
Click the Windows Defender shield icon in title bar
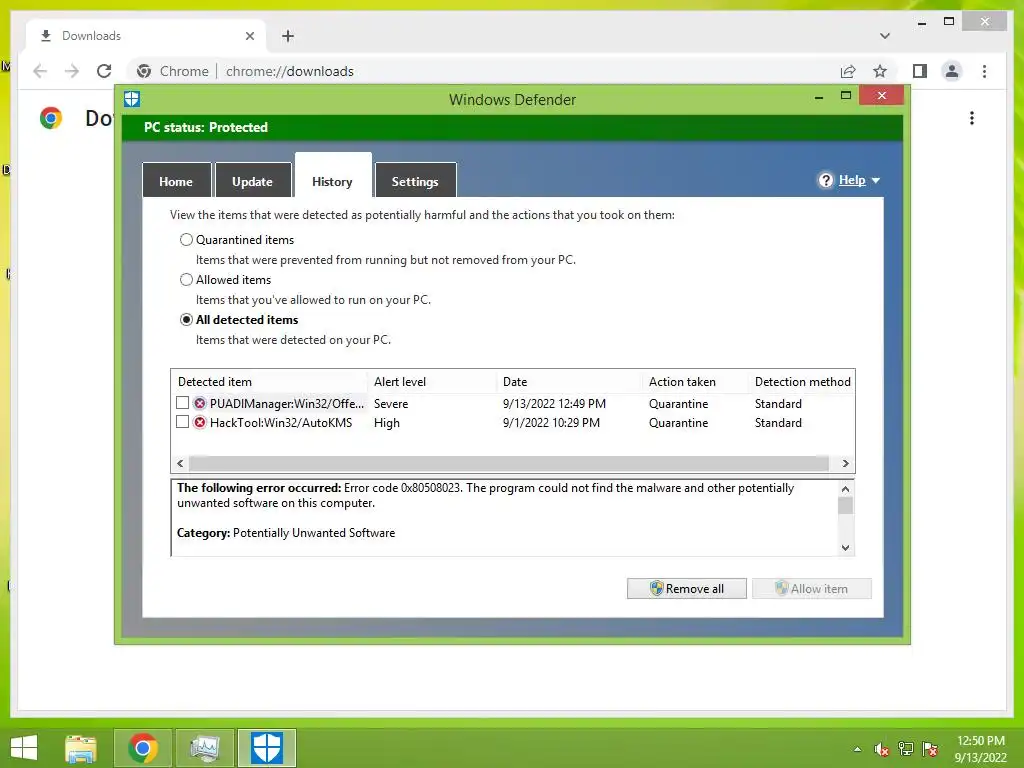pos(132,99)
